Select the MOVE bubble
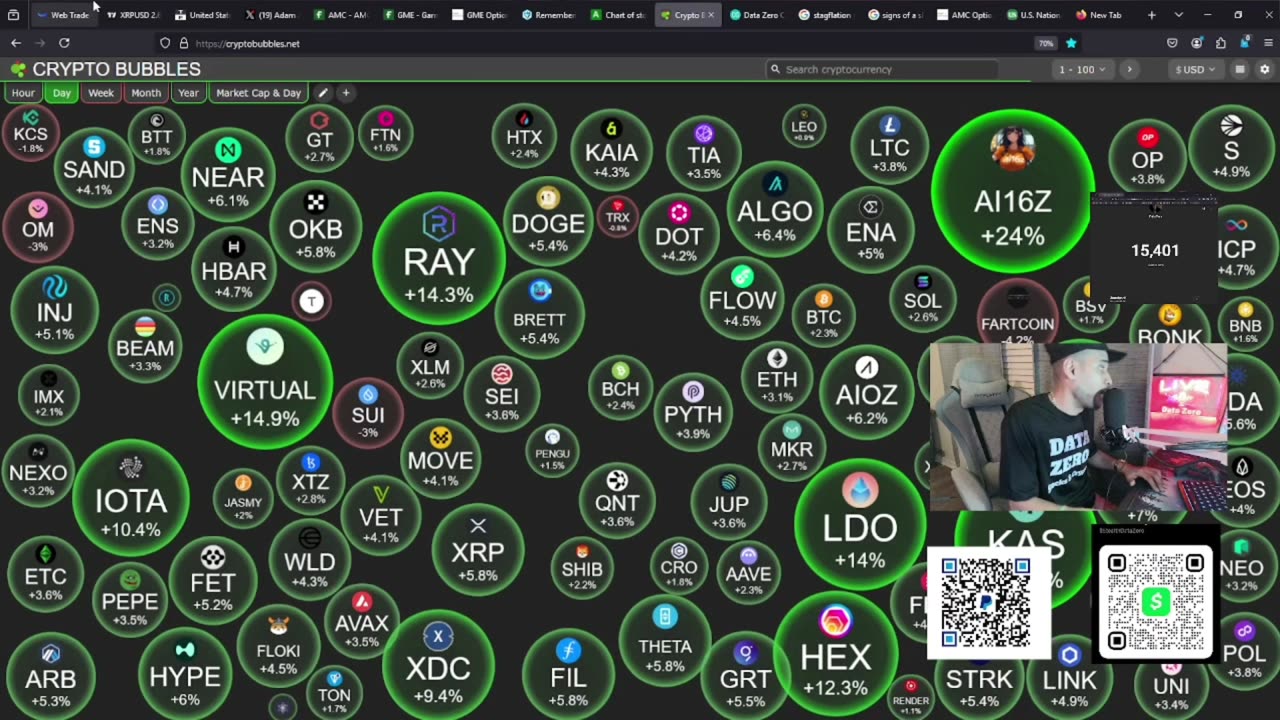 click(441, 458)
